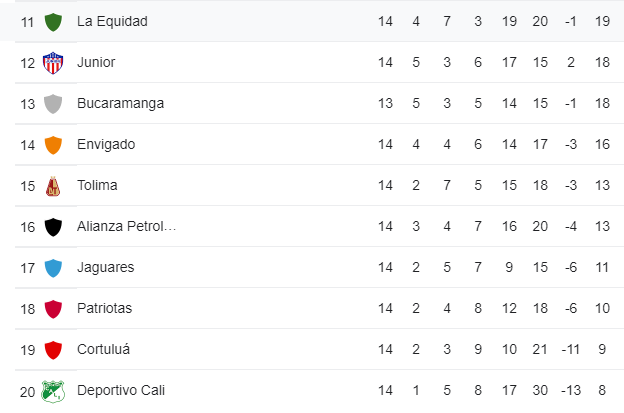Viewport: 624px width, 413px height.
Task: Click the crimson Patriotas shield icon
Action: click(53, 309)
